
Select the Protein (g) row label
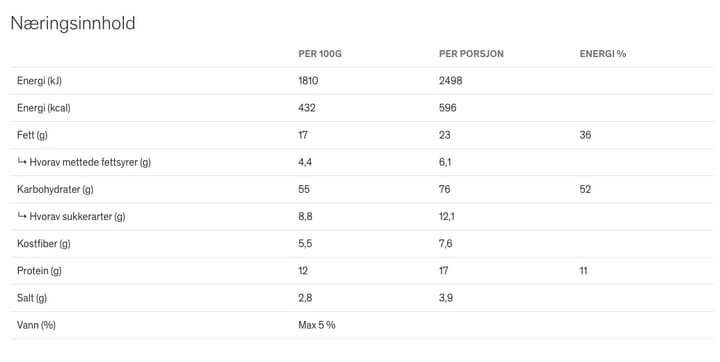(39, 271)
